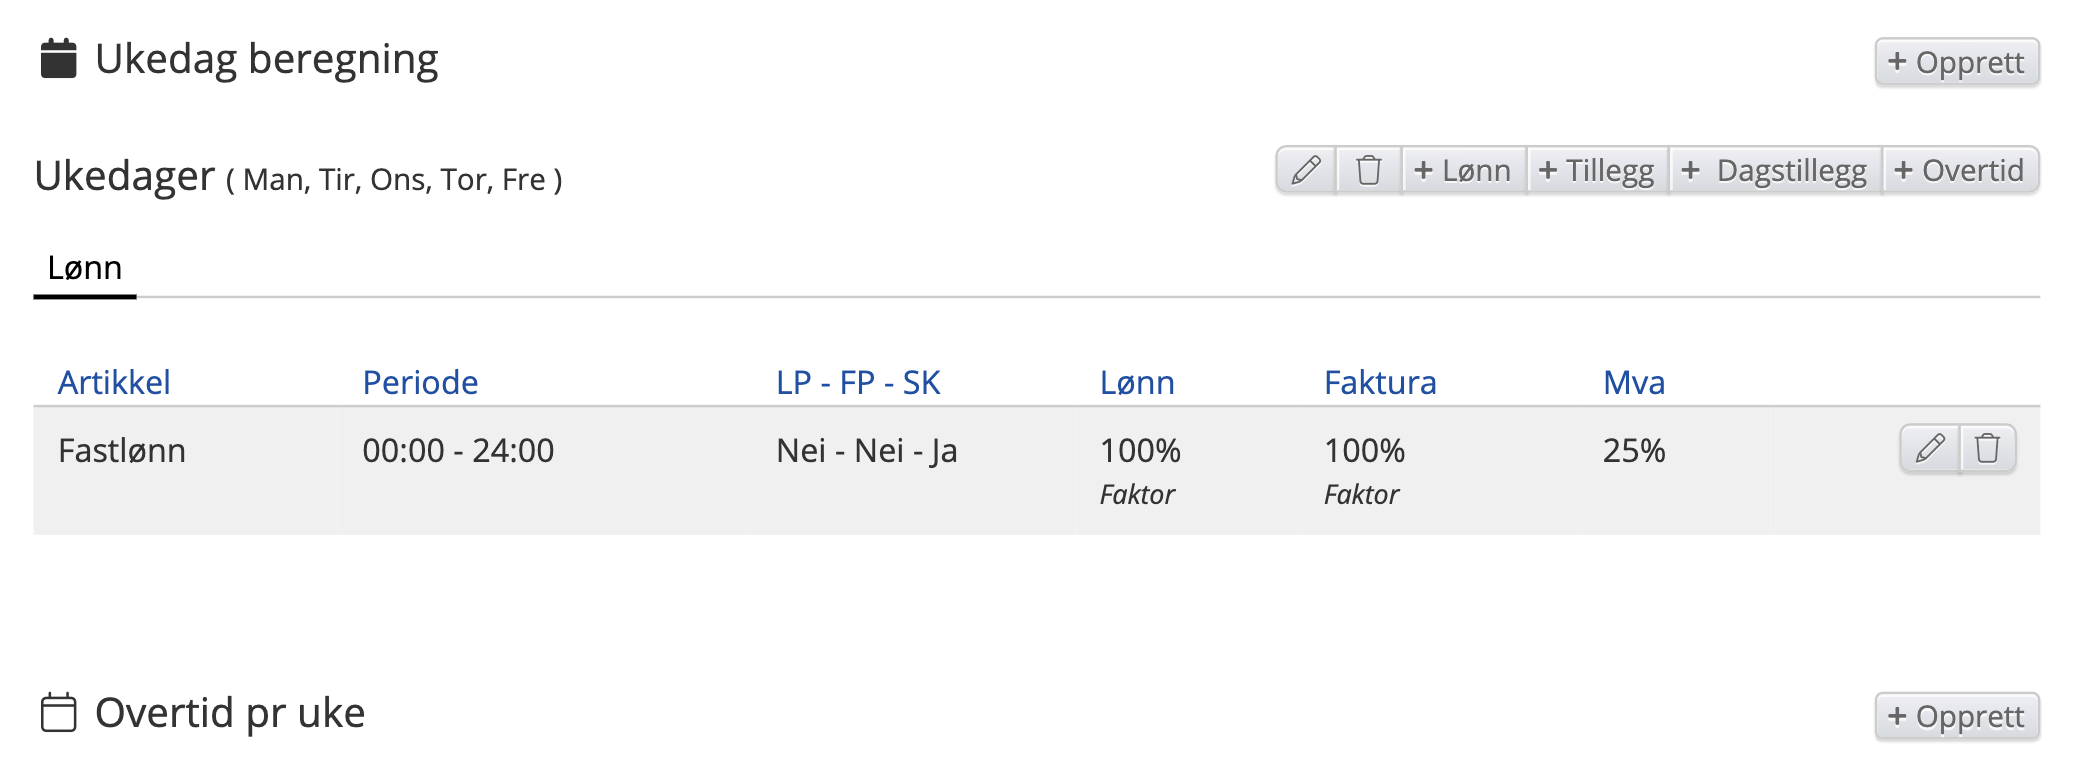Click the Ukedager edit pencil icon

[x=1306, y=170]
